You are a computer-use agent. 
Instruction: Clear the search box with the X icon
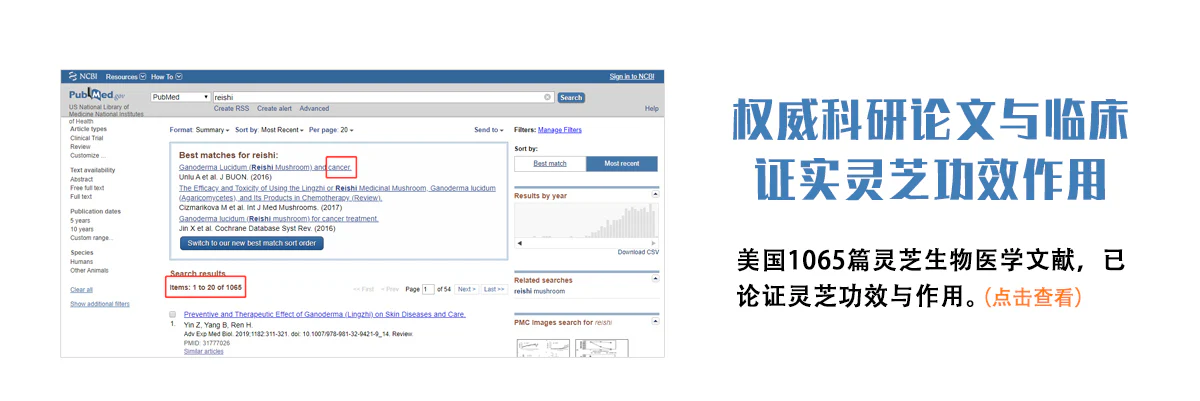point(547,97)
